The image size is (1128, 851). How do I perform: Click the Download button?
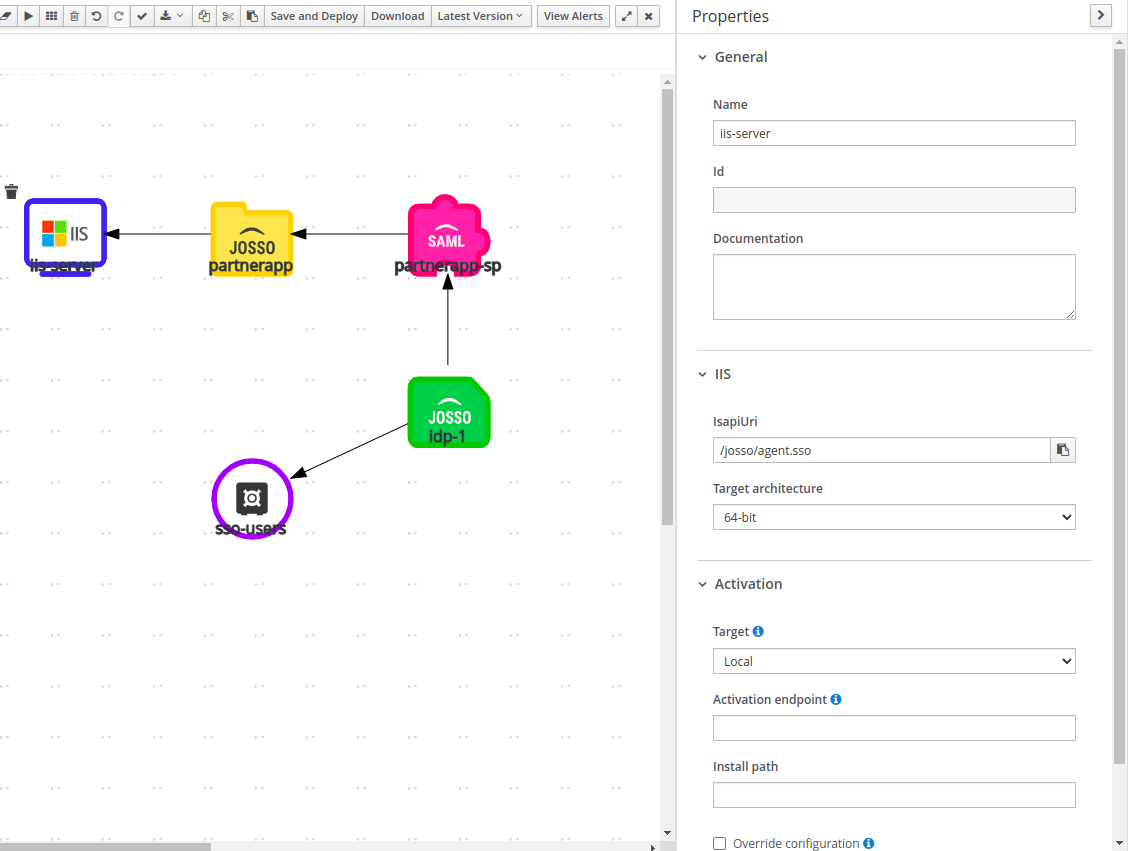pyautogui.click(x=398, y=16)
